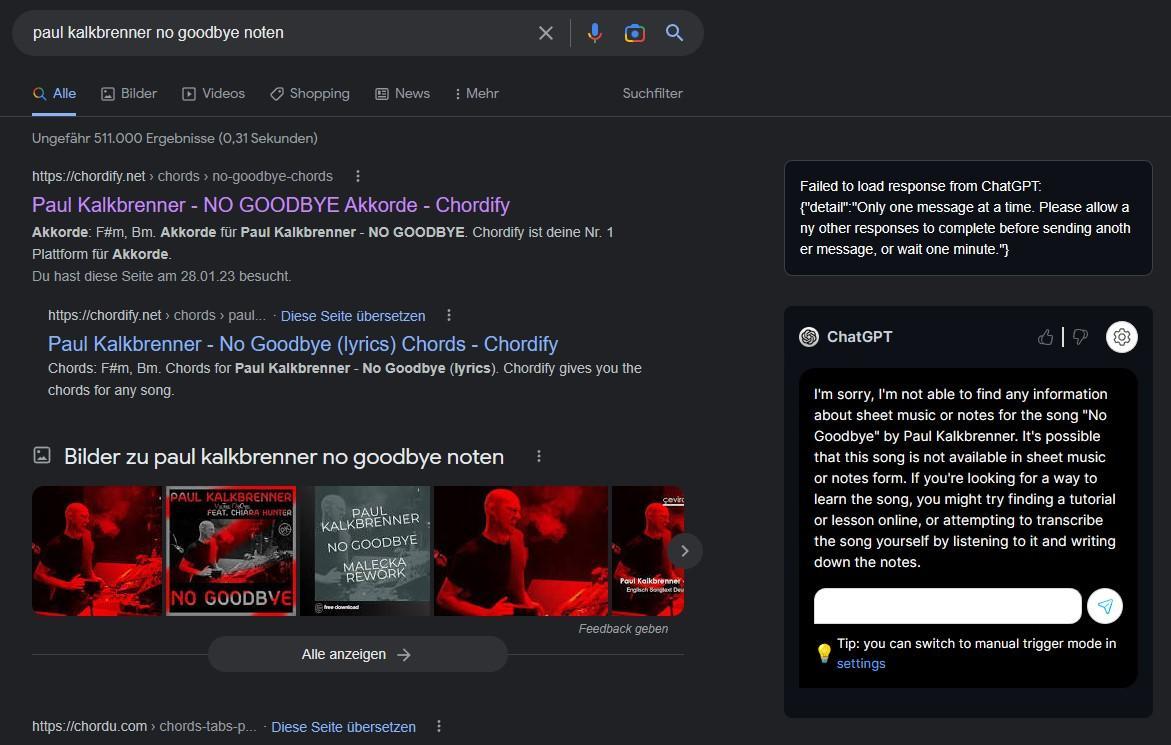Screen dimensions: 1171x745
Task: Give ChatGPT answer a thumbs up
Action: click(x=1046, y=337)
